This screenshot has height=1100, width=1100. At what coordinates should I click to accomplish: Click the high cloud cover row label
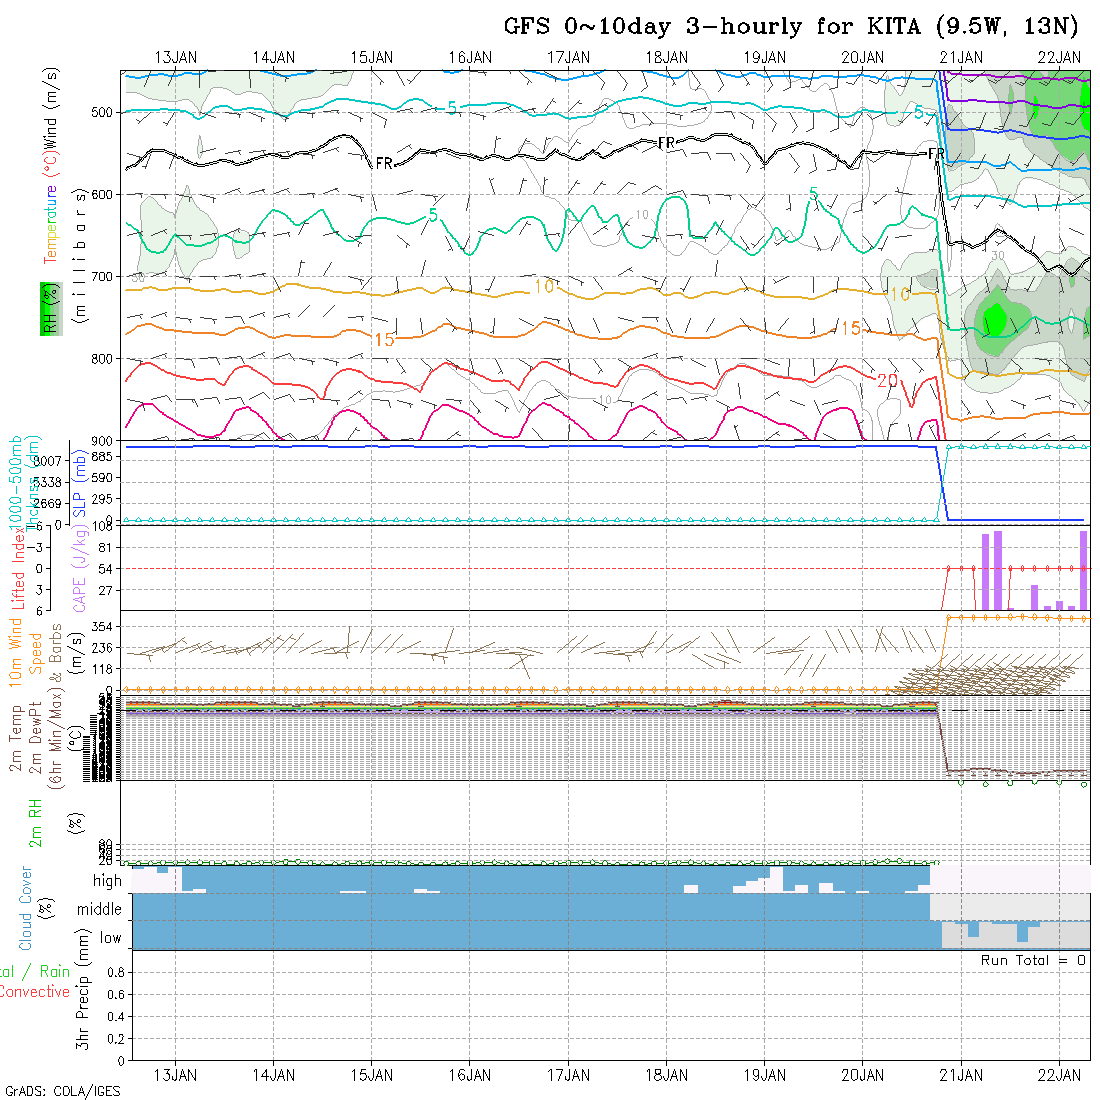[107, 881]
